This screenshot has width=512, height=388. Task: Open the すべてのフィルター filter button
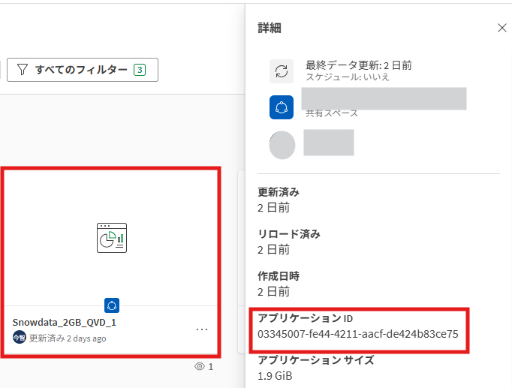(x=82, y=70)
